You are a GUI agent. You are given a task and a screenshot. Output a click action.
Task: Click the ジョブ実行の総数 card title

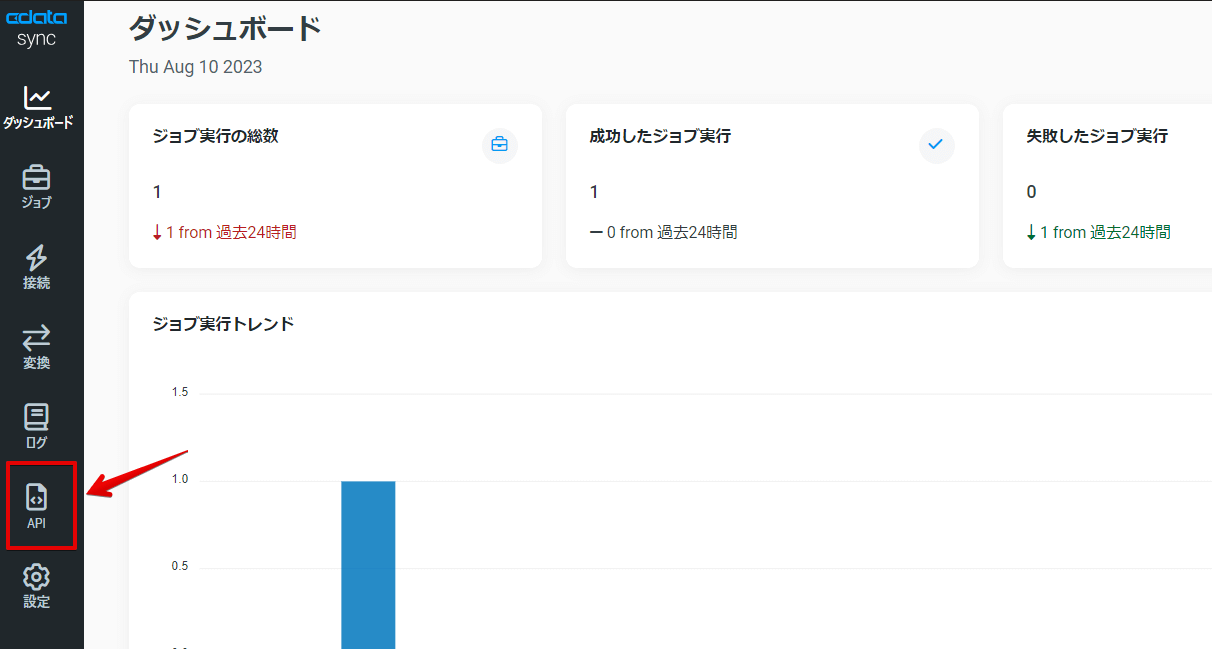[x=215, y=136]
